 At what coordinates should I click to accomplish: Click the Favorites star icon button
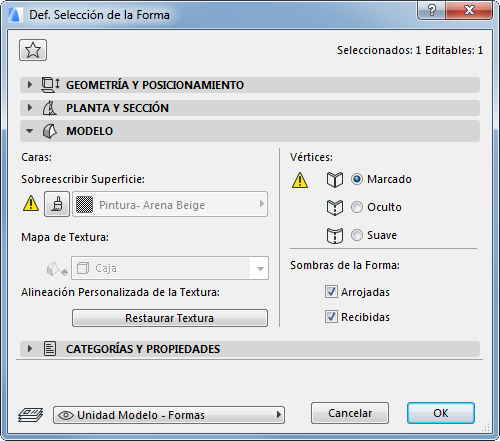pyautogui.click(x=33, y=50)
